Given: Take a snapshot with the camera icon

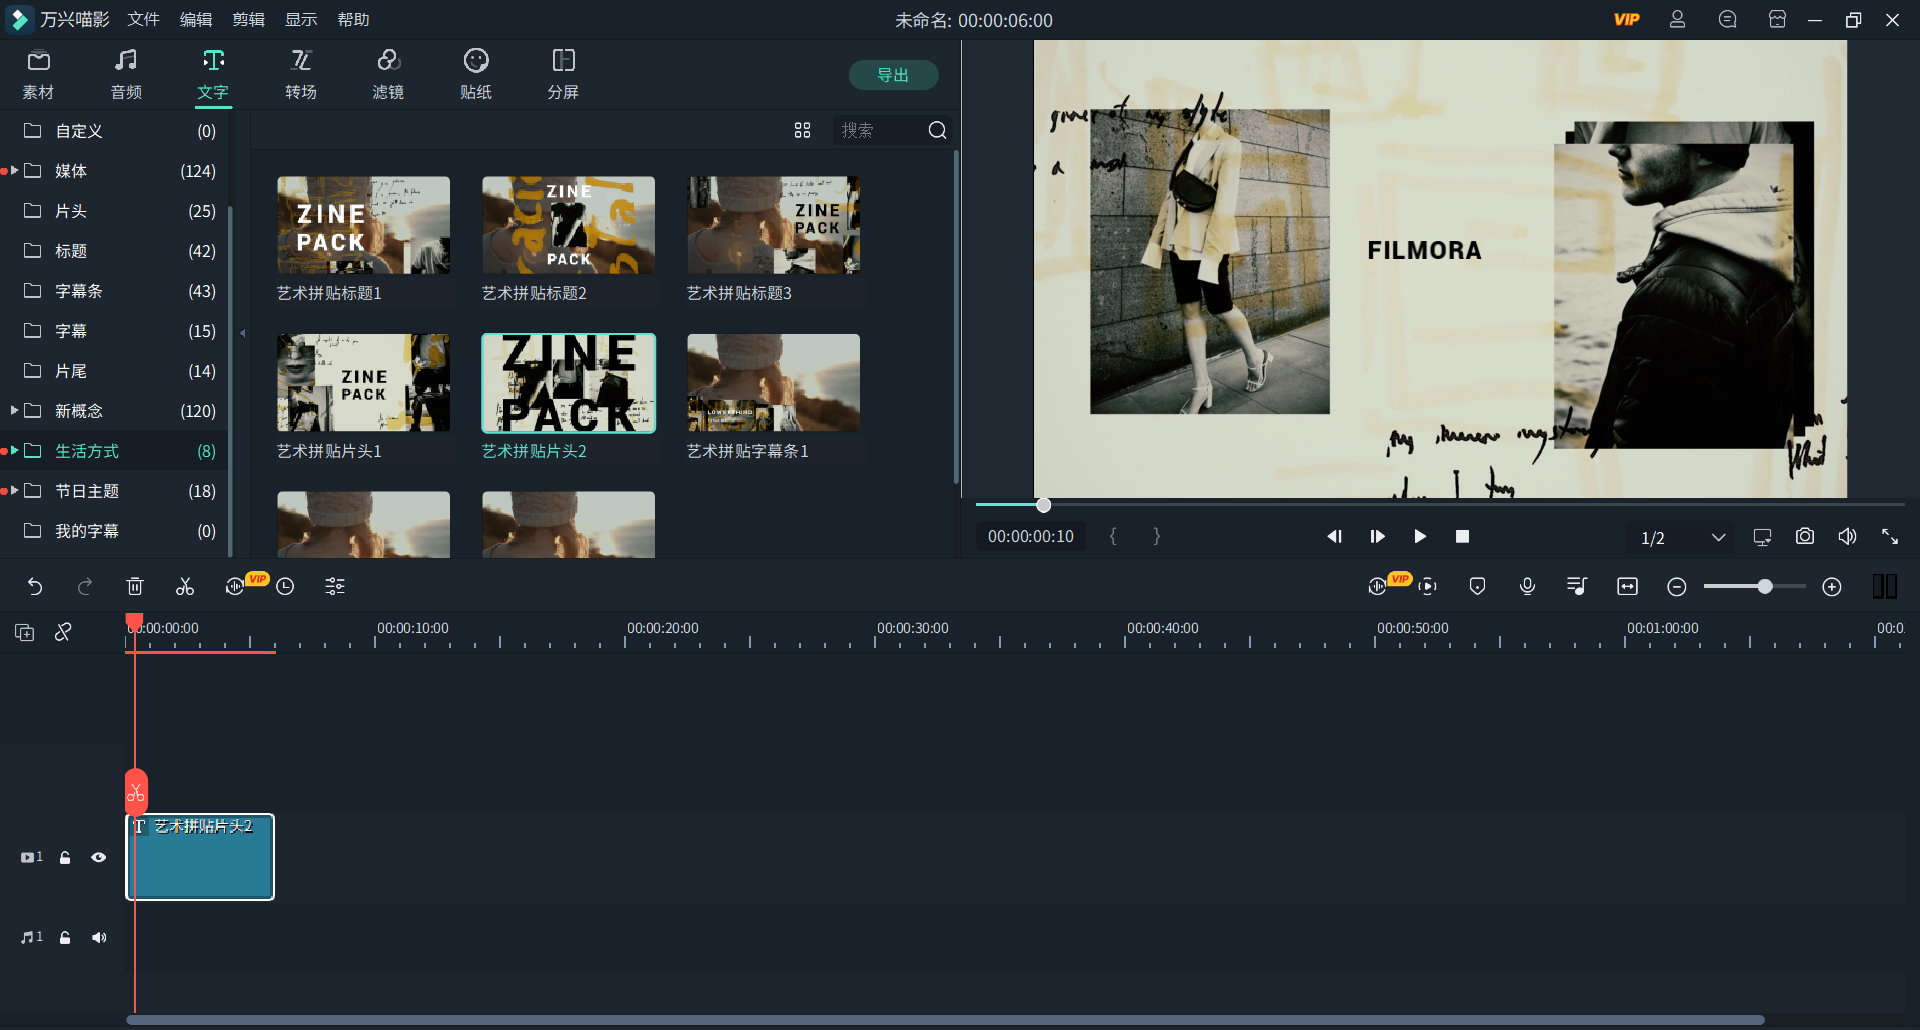Looking at the screenshot, I should pyautogui.click(x=1804, y=537).
